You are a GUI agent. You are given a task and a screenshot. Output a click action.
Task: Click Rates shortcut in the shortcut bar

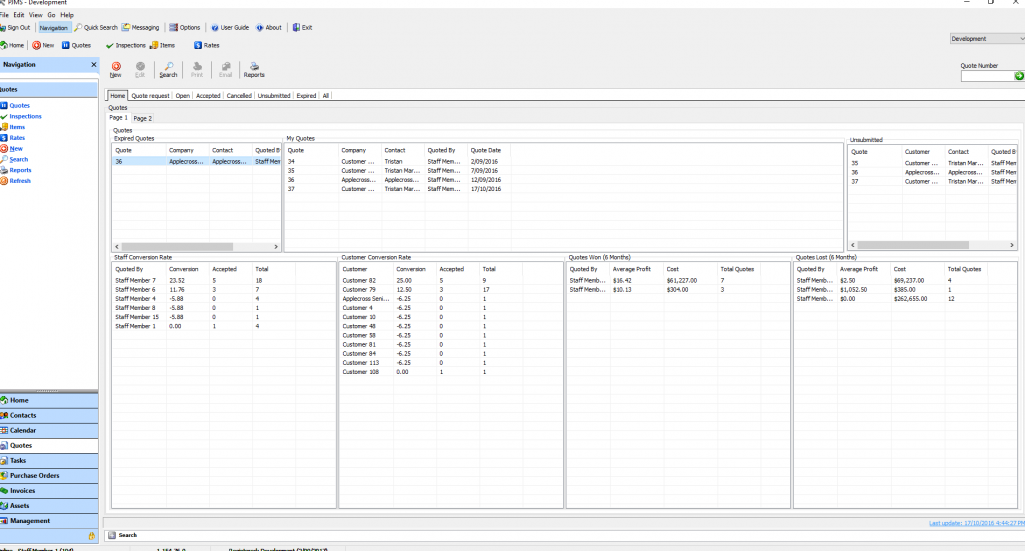tap(207, 45)
